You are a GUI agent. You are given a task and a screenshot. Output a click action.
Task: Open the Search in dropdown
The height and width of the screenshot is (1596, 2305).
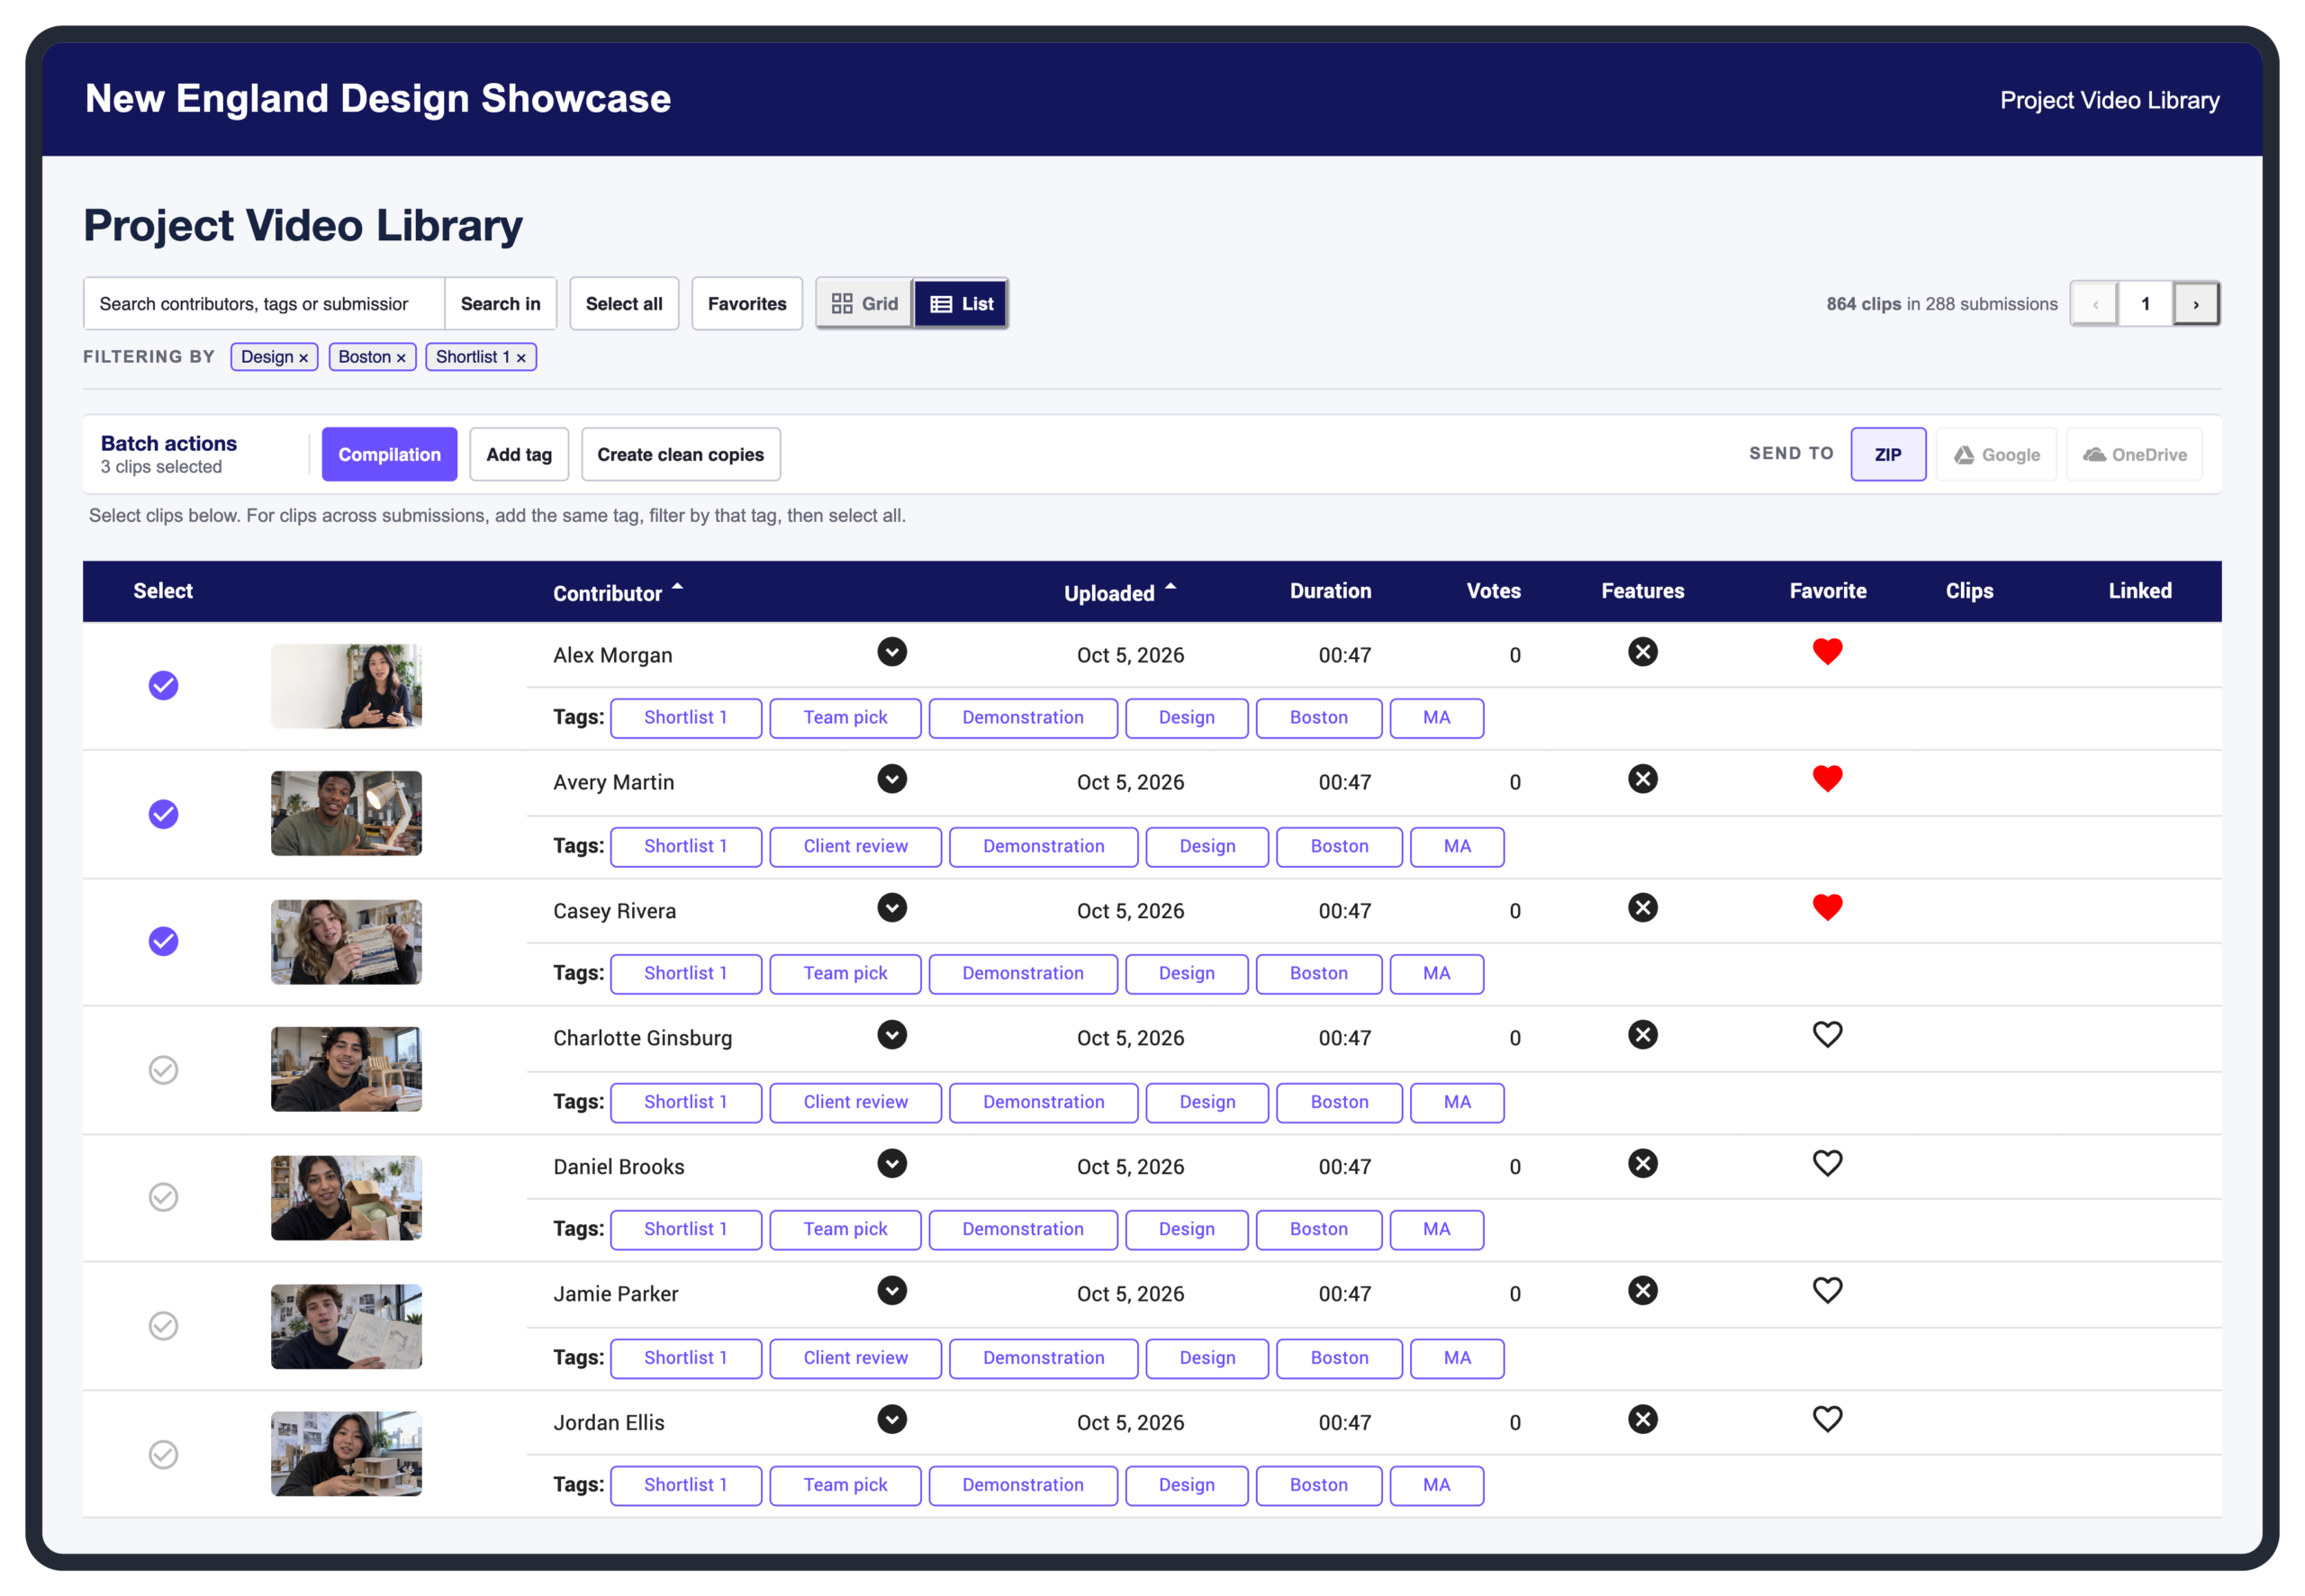(x=500, y=304)
